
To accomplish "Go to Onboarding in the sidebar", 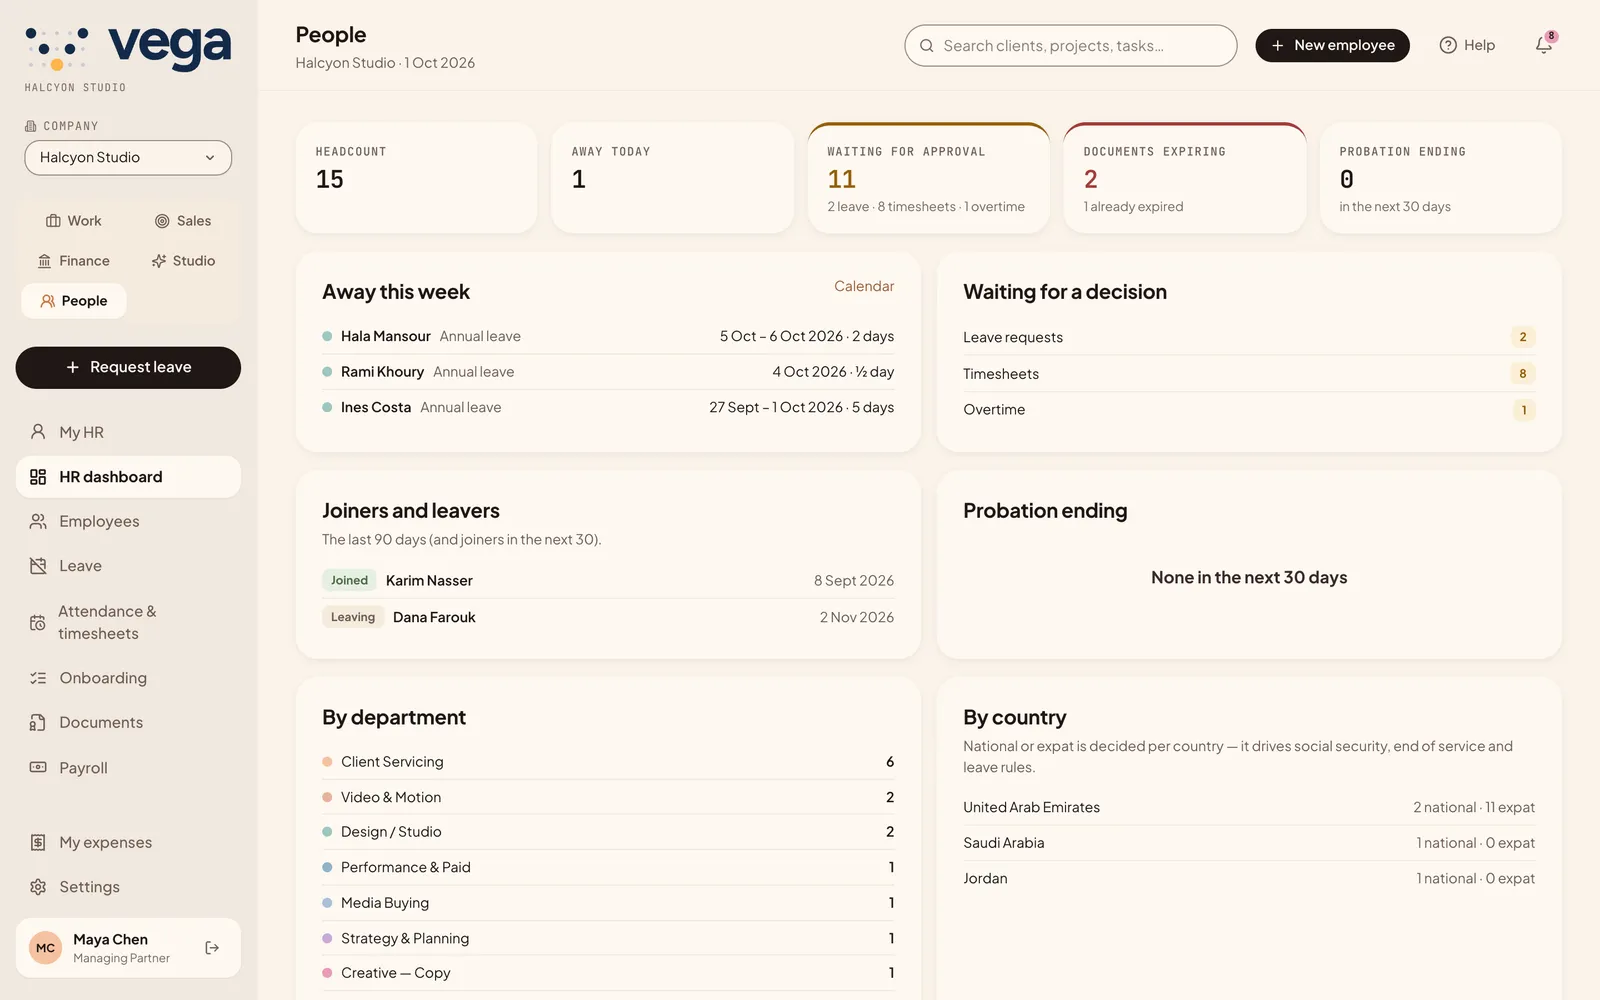I will point(128,678).
